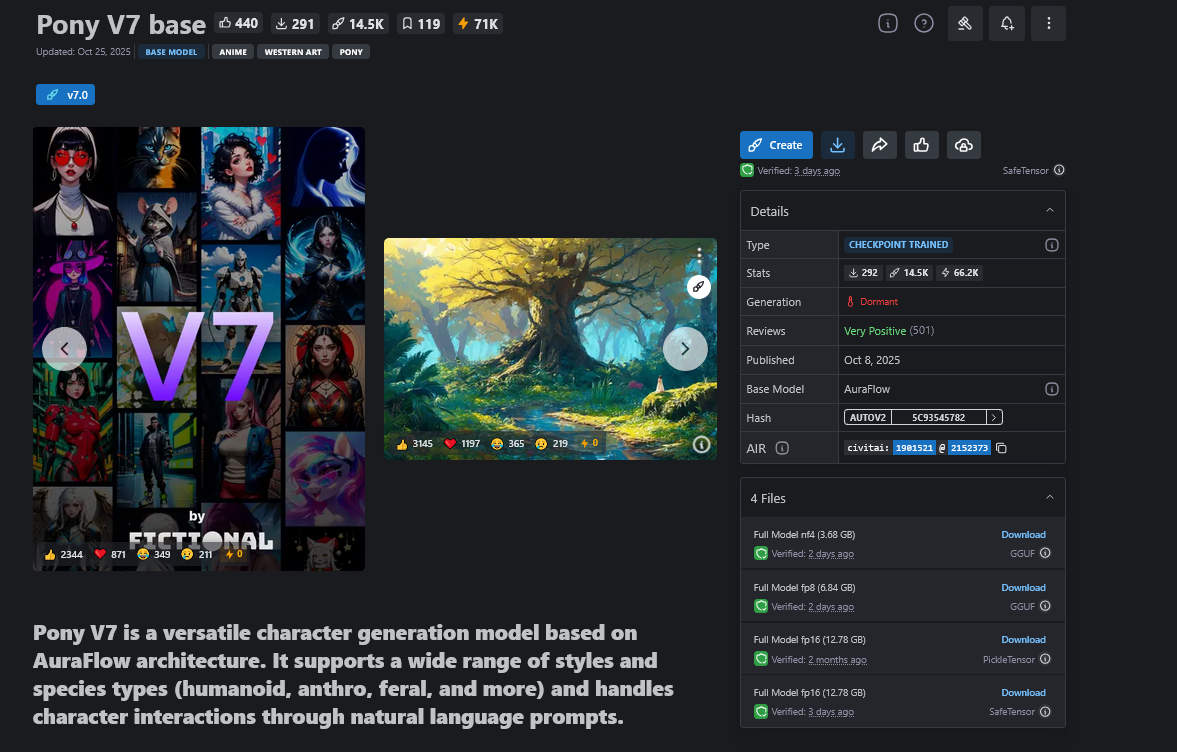Go to previous gallery image
This screenshot has width=1177, height=752.
pos(64,349)
